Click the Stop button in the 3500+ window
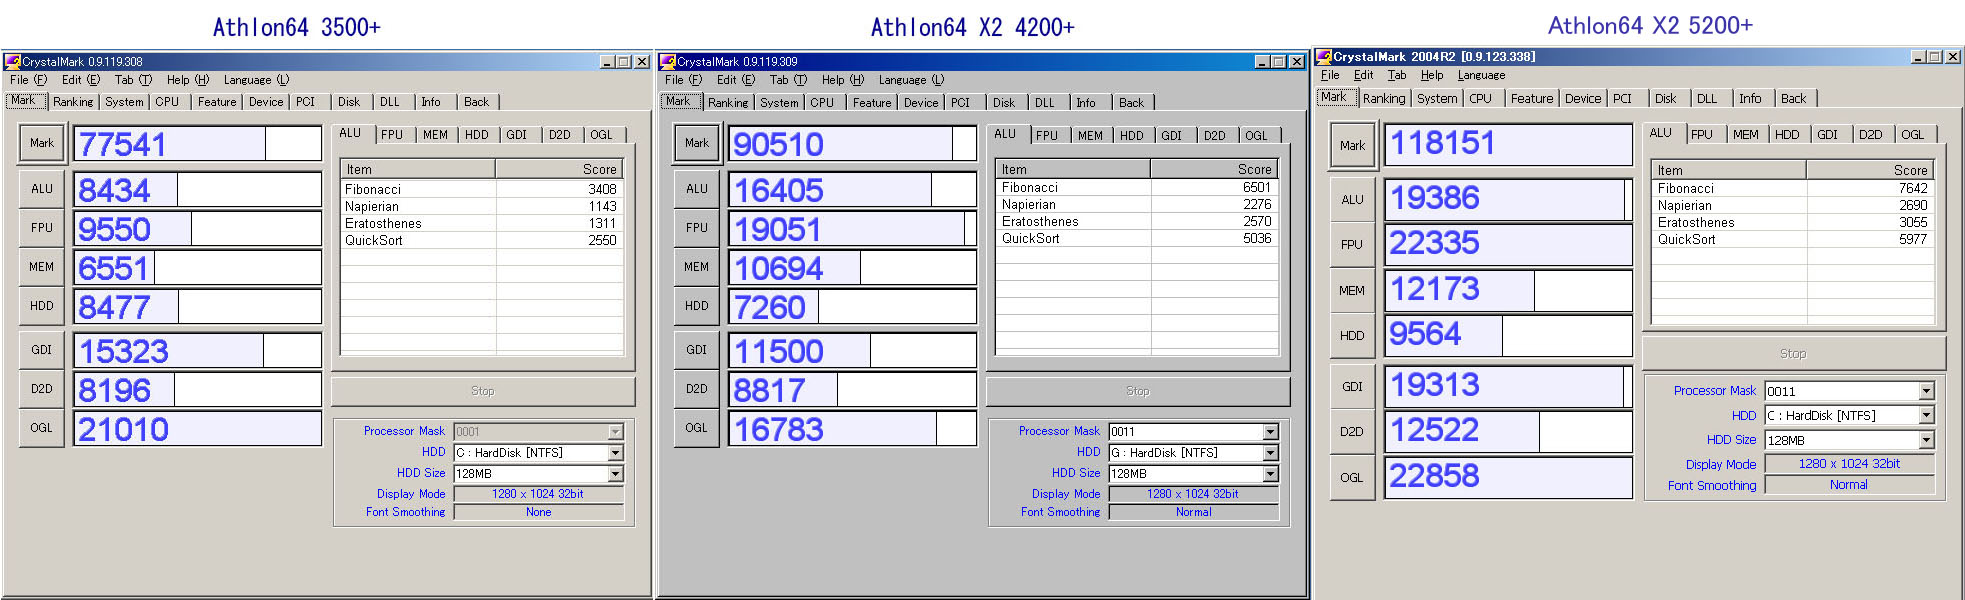The width and height of the screenshot is (1965, 600). pyautogui.click(x=483, y=391)
